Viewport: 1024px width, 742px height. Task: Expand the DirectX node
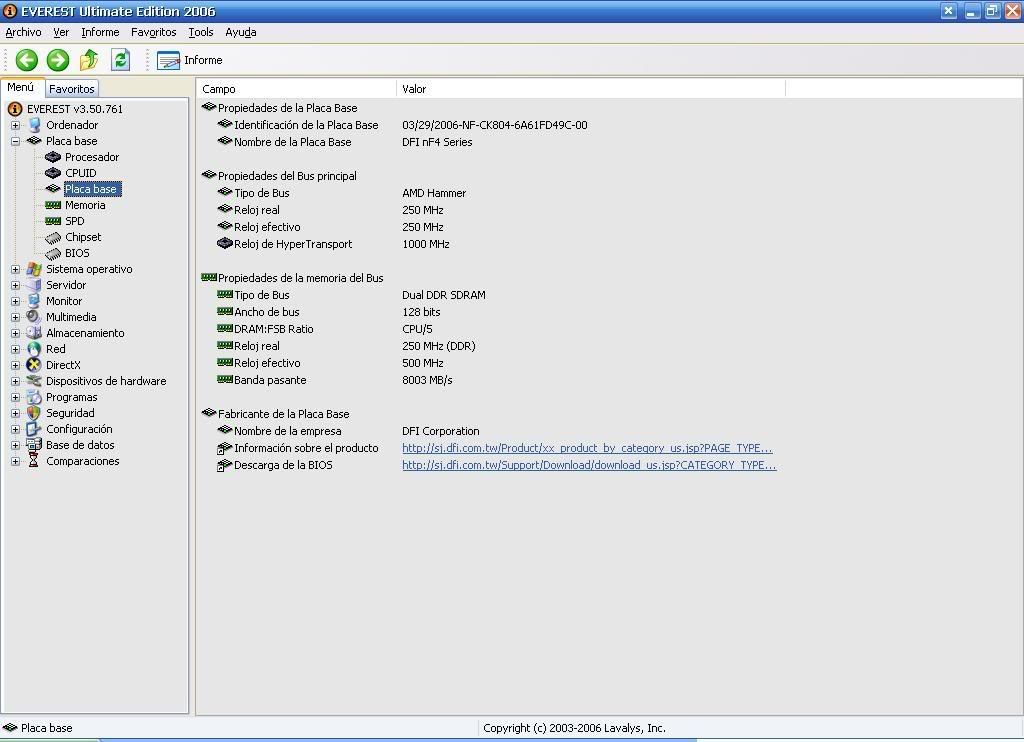15,365
